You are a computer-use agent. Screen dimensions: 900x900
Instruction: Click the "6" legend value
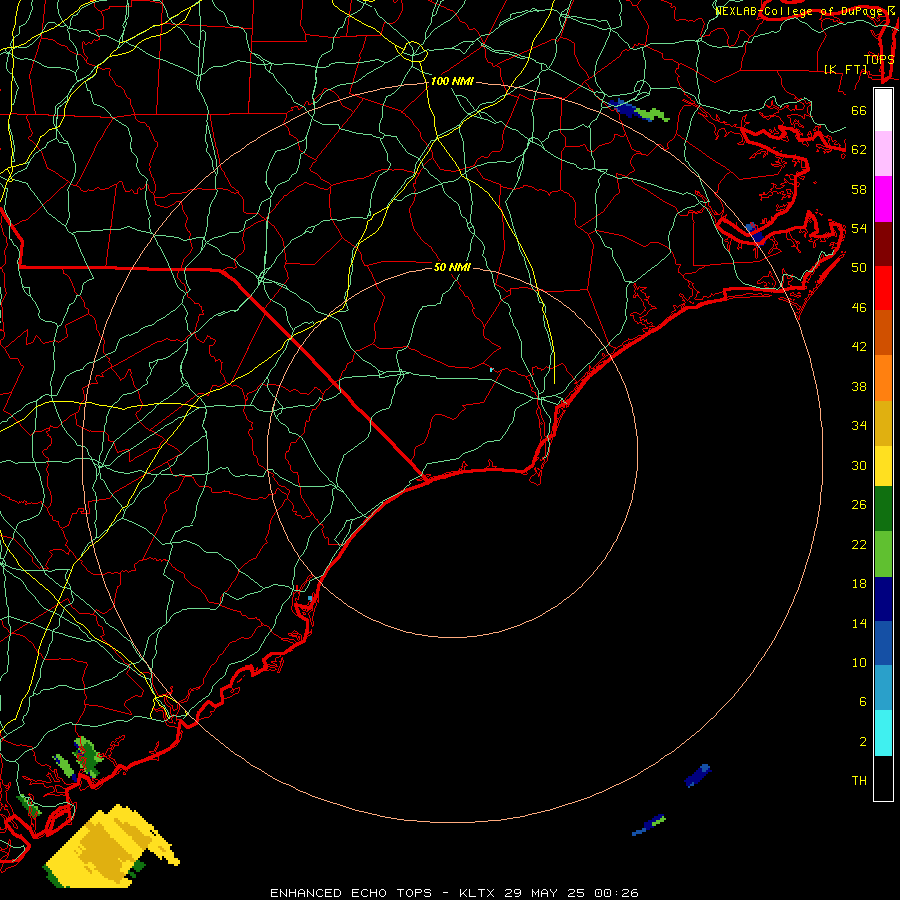[863, 702]
